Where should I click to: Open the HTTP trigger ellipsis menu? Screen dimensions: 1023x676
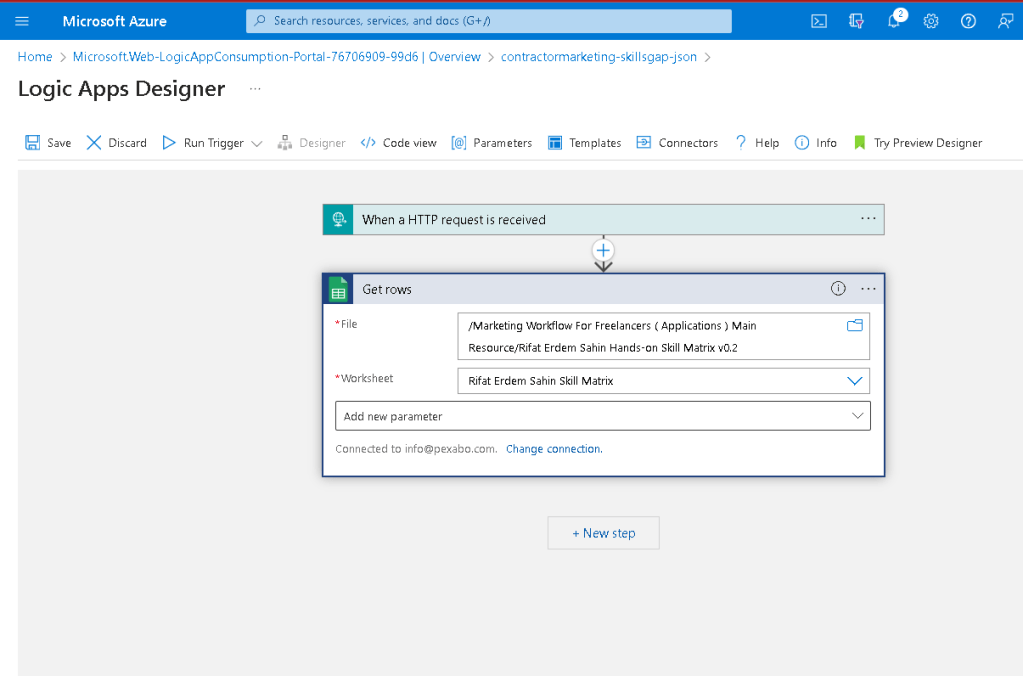868,219
